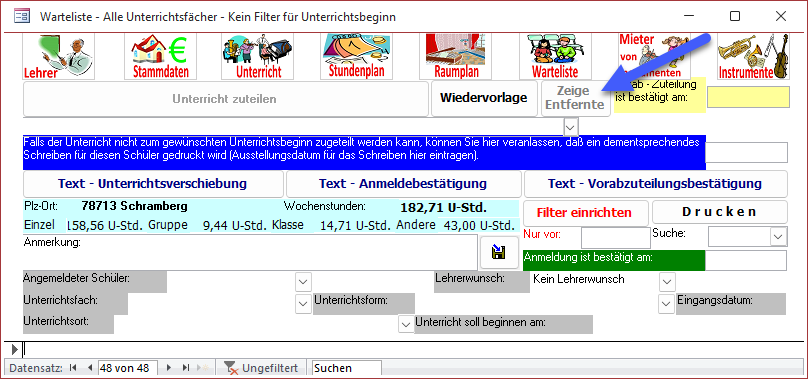The width and height of the screenshot is (808, 379).
Task: Click the yellow Vorab-Zuteilung date field
Action: click(748, 97)
